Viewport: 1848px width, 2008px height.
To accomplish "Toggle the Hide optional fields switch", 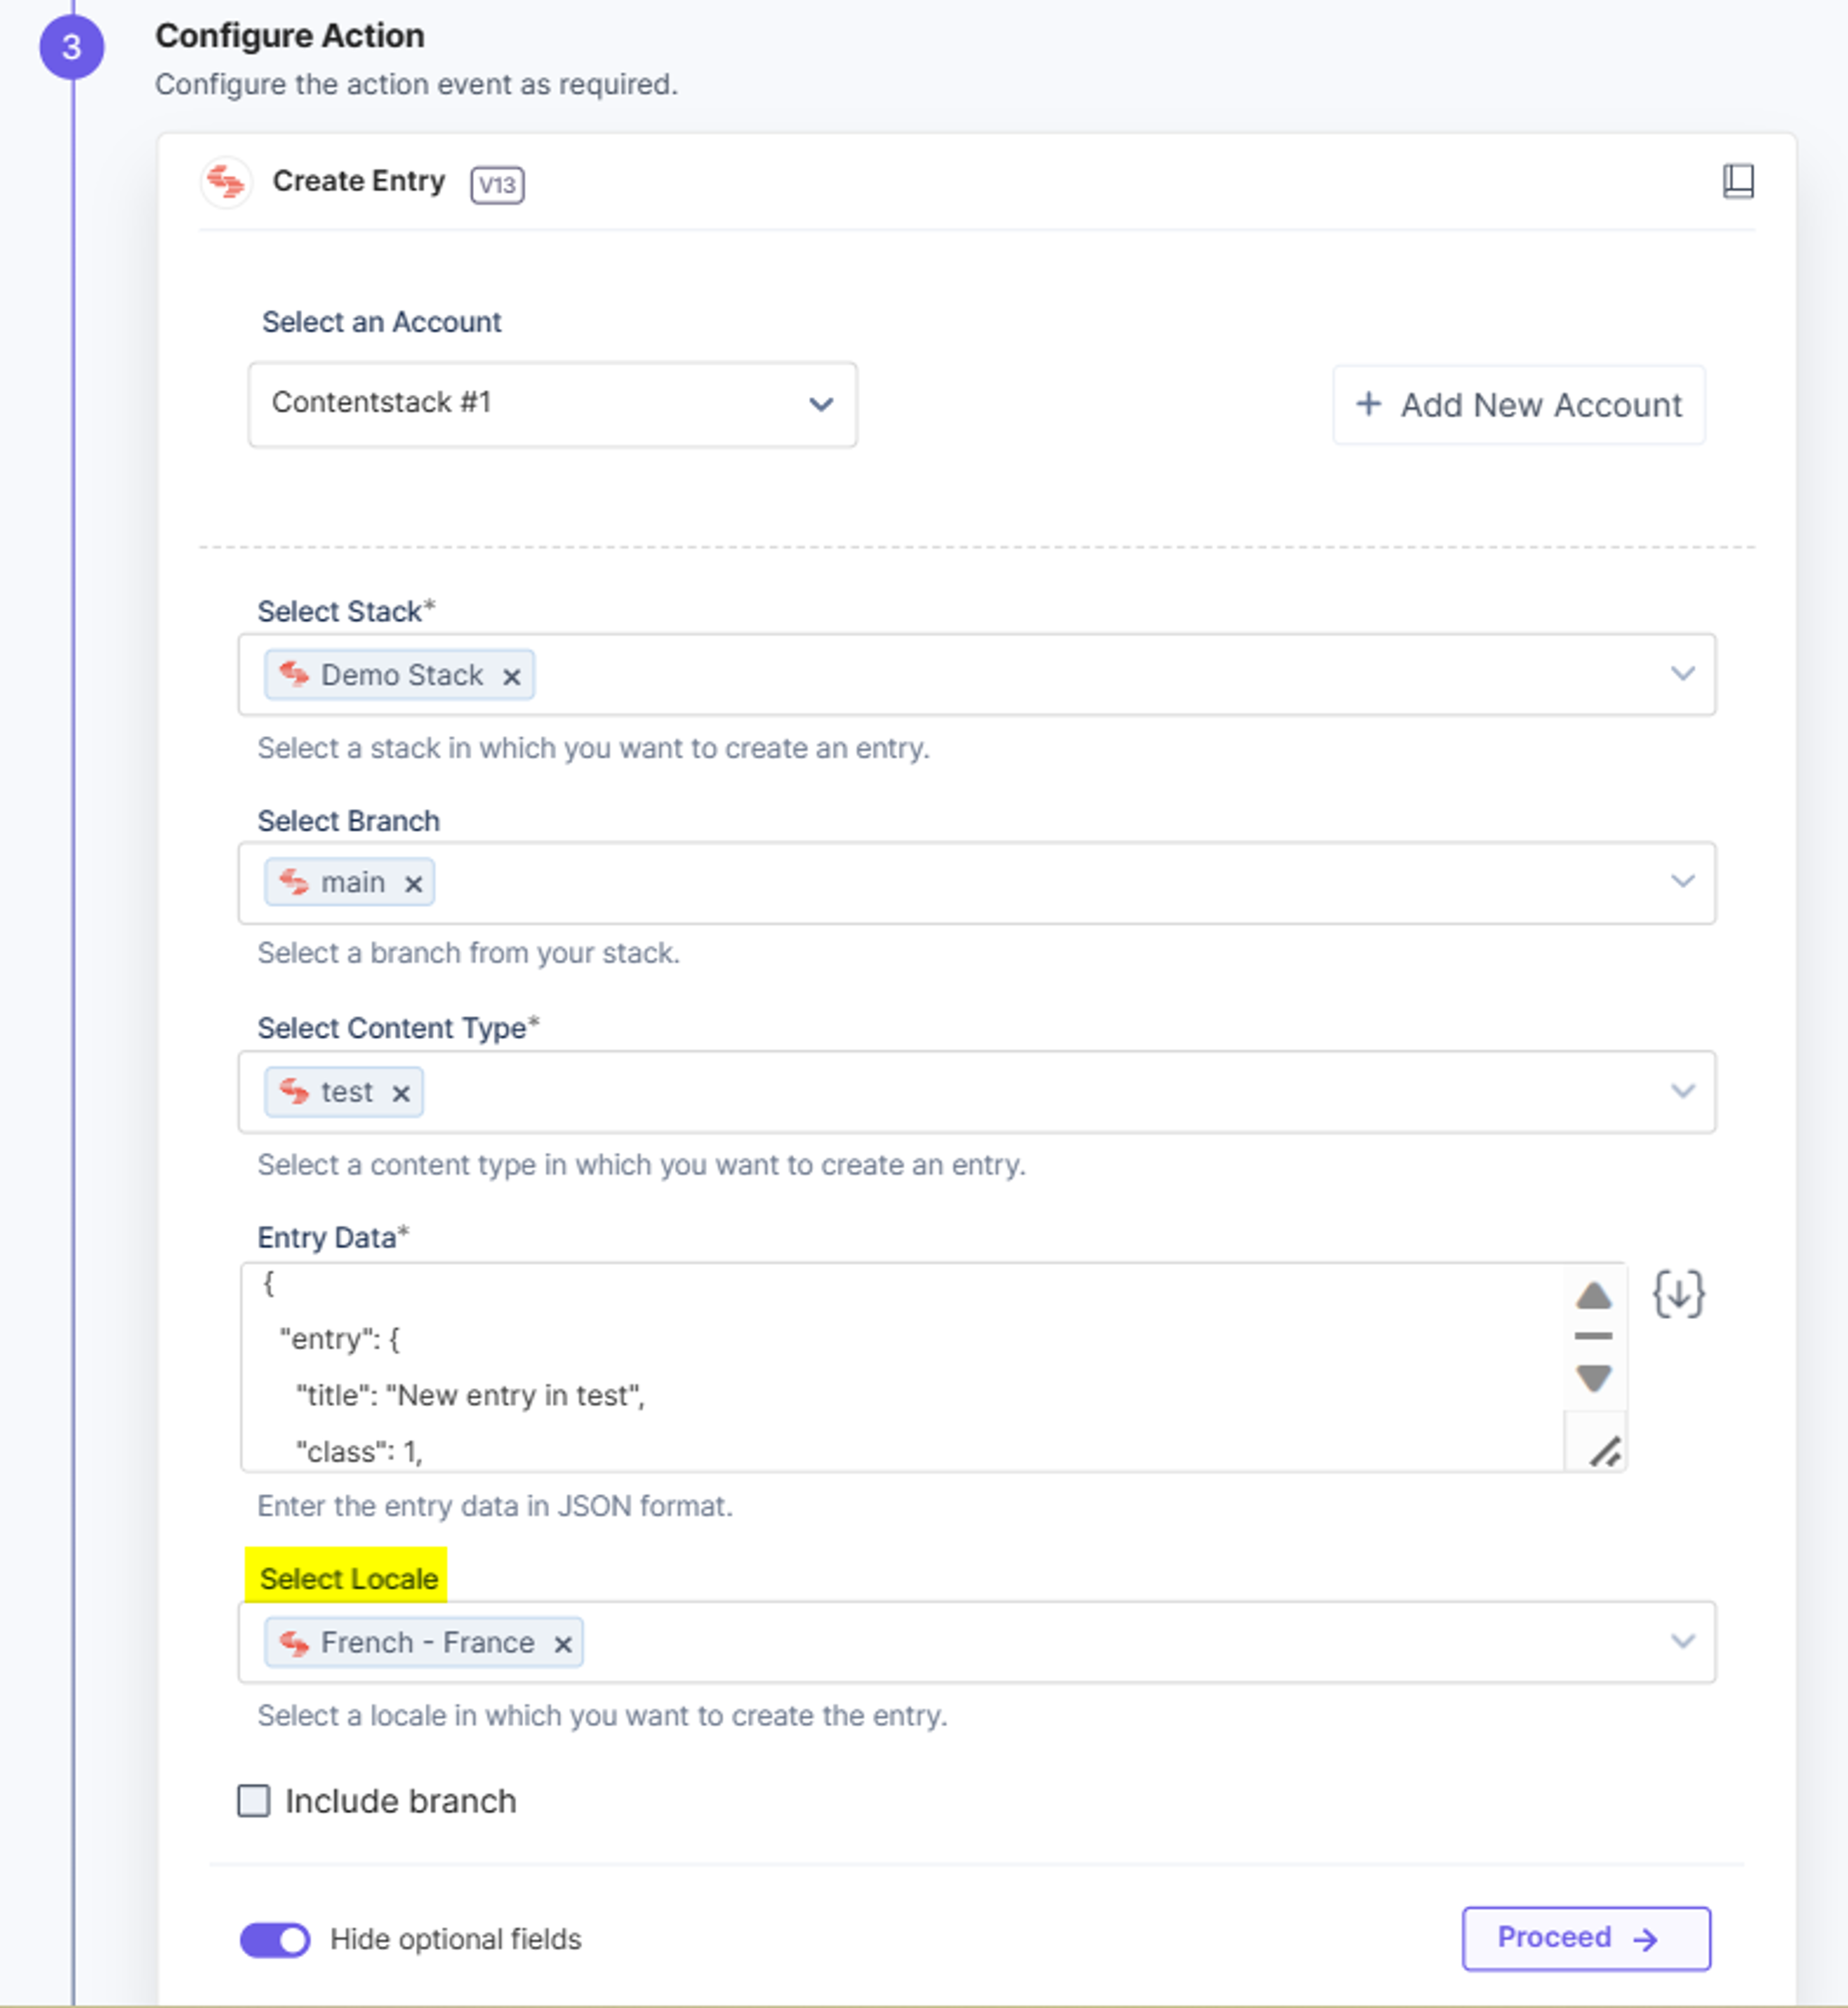I will (x=275, y=1940).
